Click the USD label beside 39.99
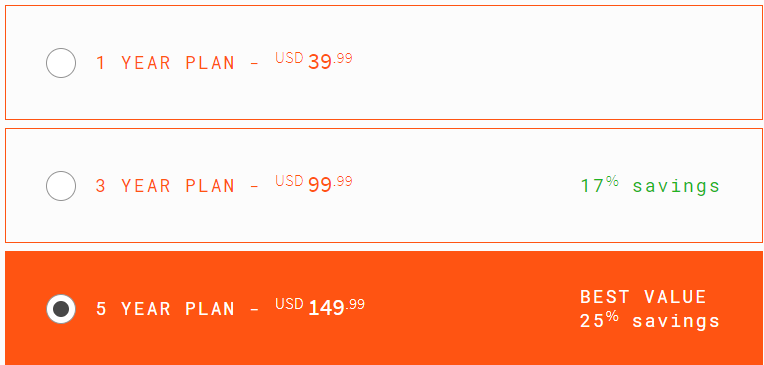The width and height of the screenshot is (764, 365). click(x=289, y=58)
